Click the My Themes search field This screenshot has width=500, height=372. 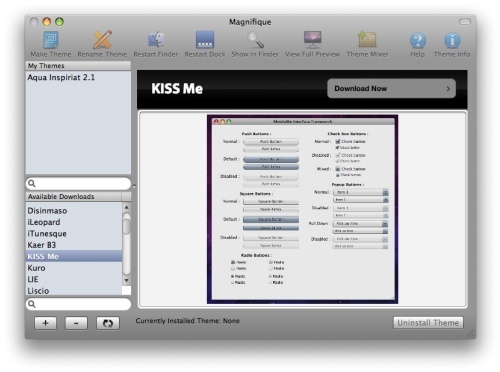click(78, 183)
